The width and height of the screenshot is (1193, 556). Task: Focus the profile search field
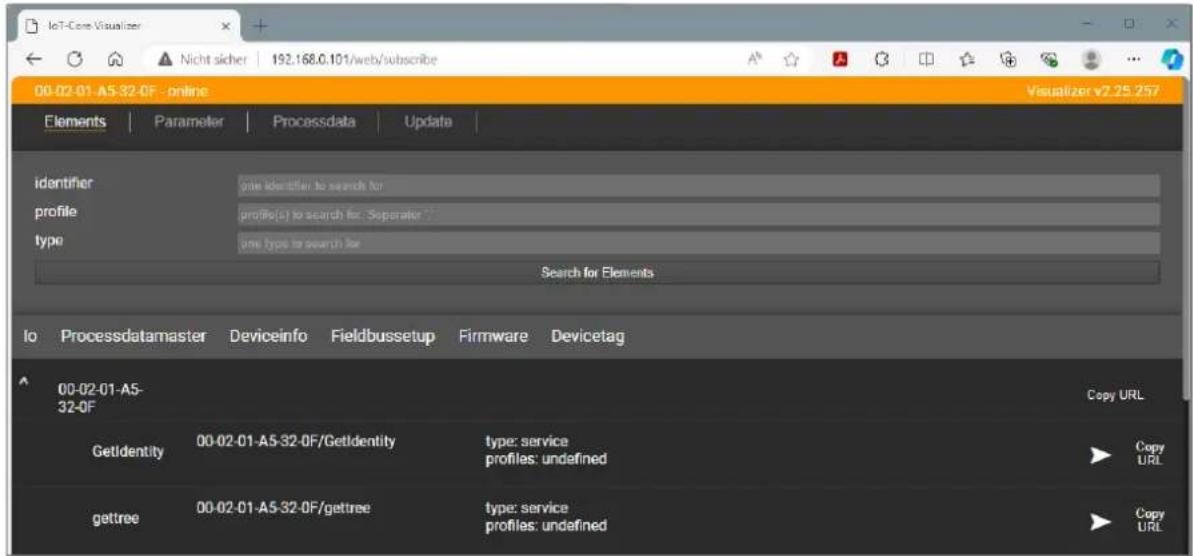tap(698, 214)
